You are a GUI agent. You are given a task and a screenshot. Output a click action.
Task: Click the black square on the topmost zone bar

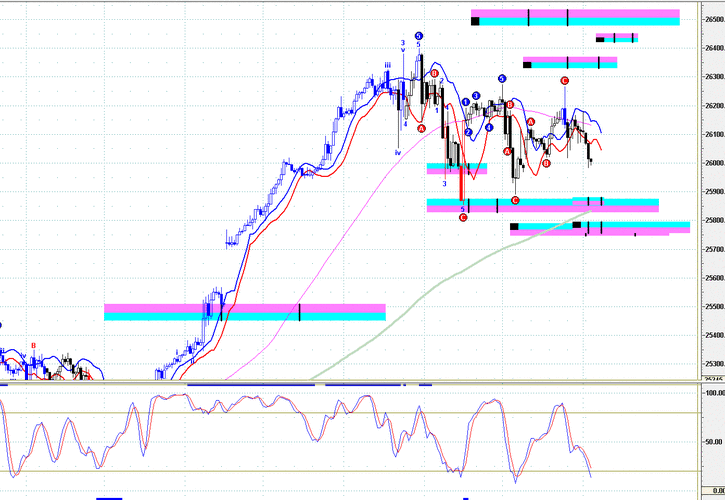tap(475, 19)
